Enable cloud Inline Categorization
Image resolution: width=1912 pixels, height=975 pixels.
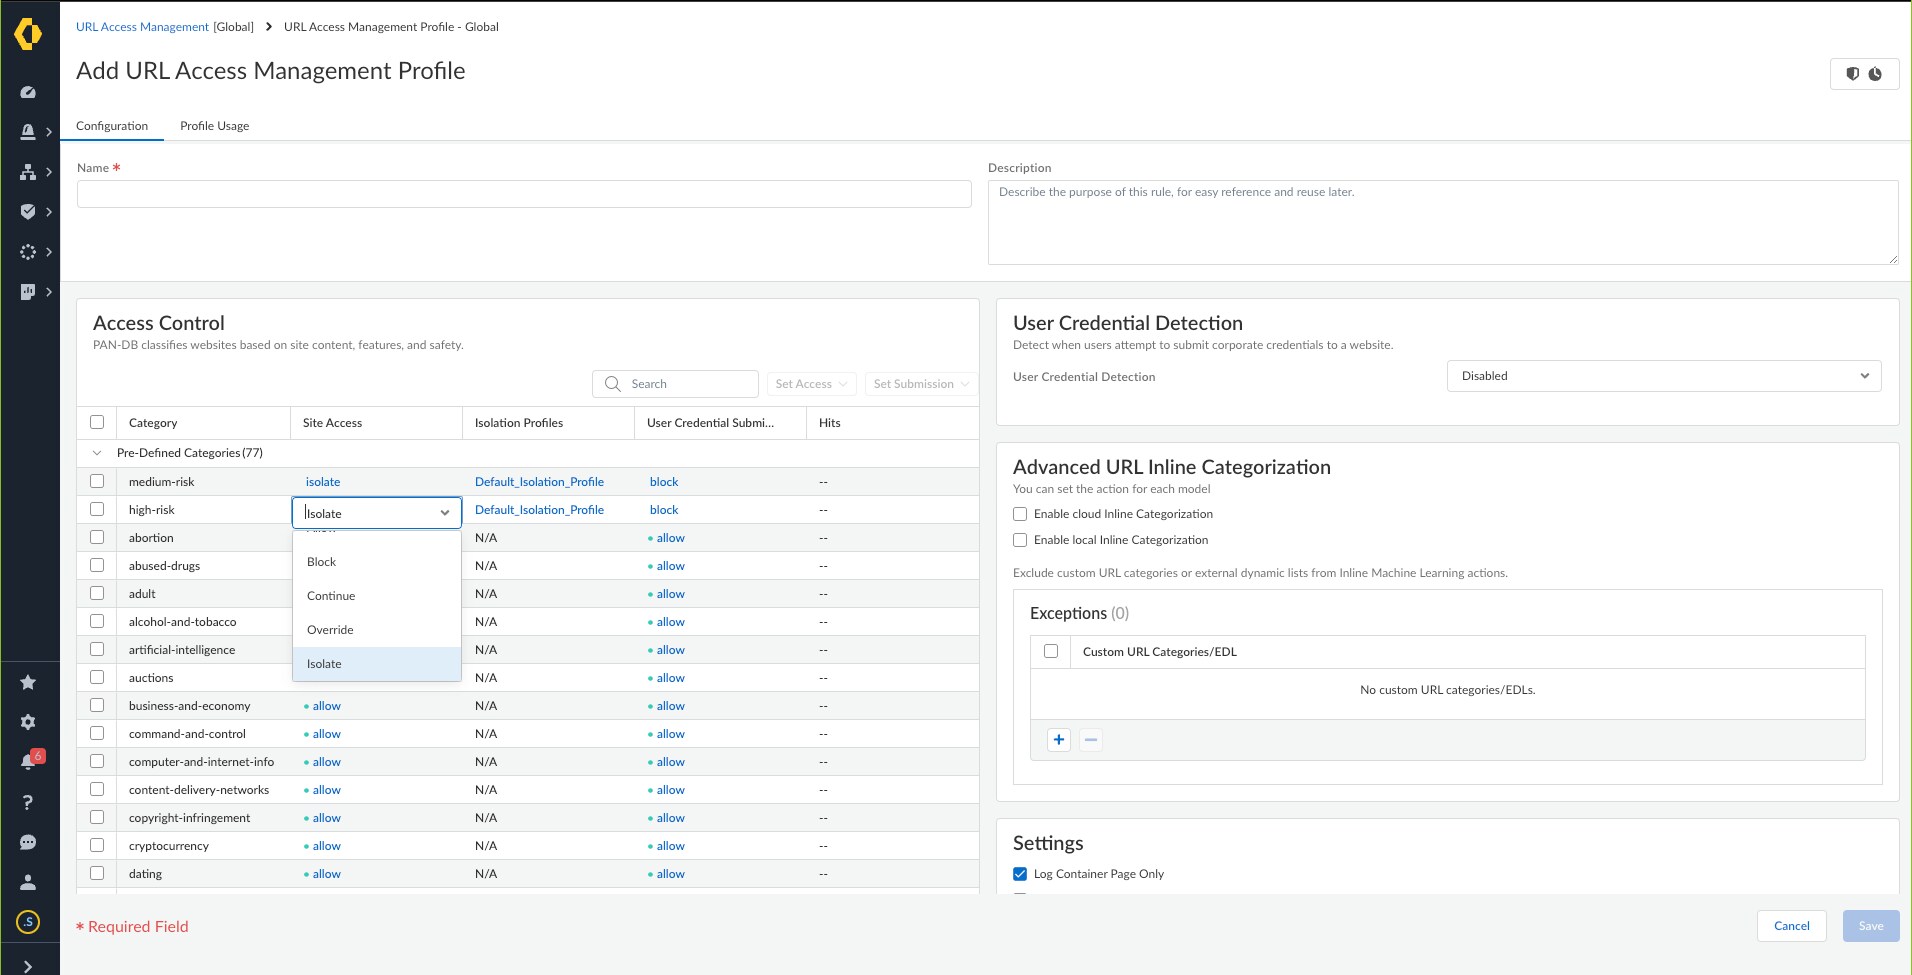1020,513
